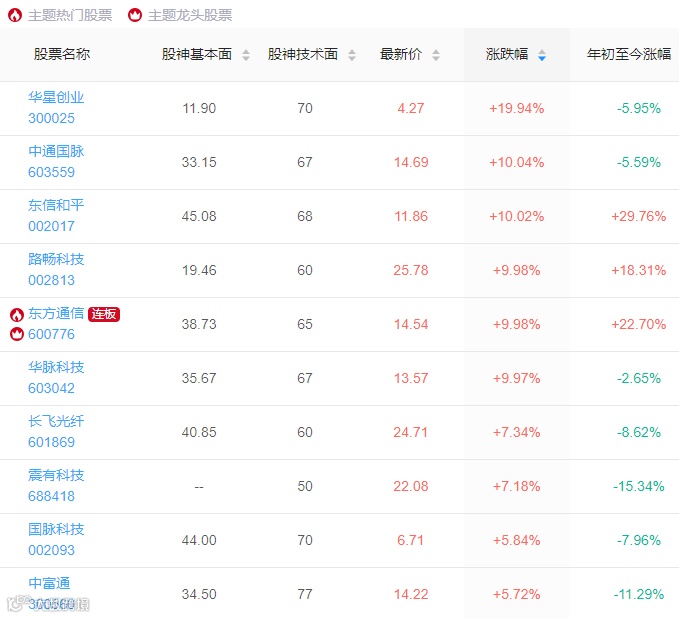Open stock code 603559
The width and height of the screenshot is (679, 618).
pyautogui.click(x=52, y=172)
